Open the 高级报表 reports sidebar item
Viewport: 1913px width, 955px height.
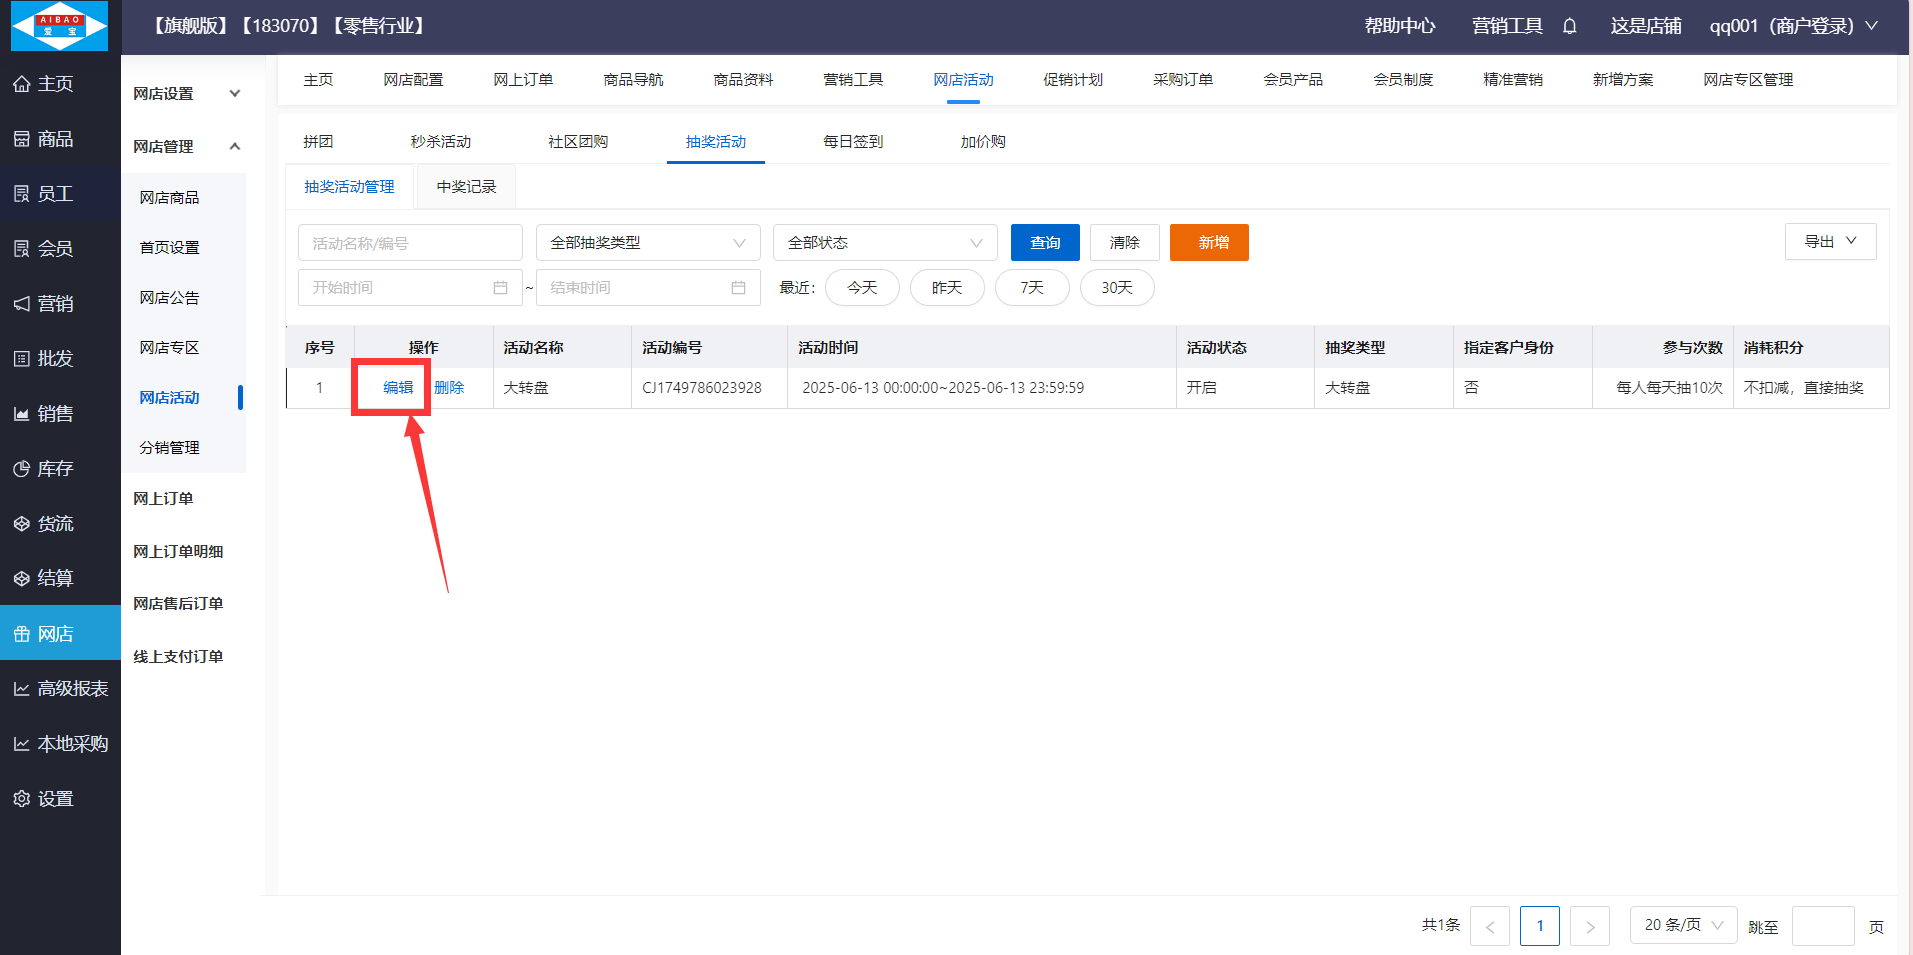(60, 689)
